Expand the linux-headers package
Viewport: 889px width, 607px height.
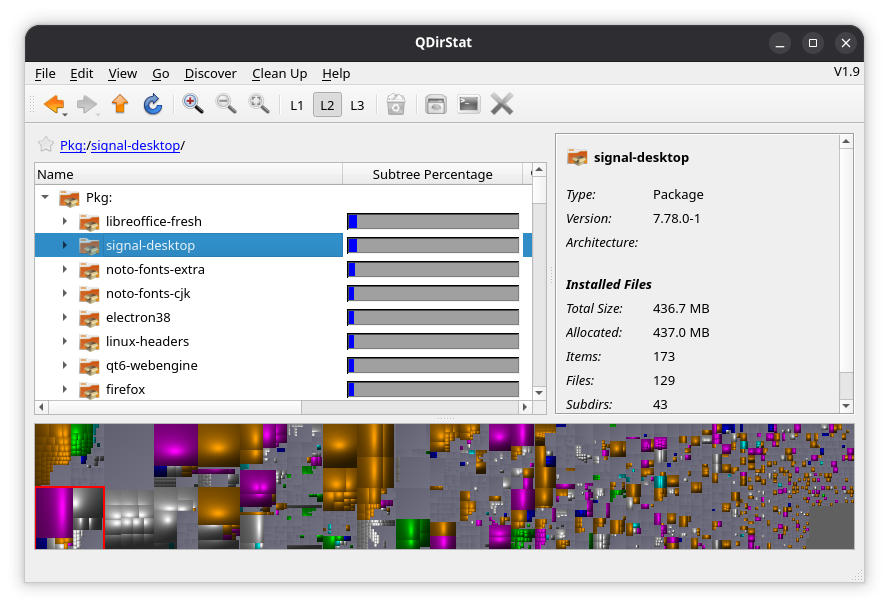[x=65, y=341]
